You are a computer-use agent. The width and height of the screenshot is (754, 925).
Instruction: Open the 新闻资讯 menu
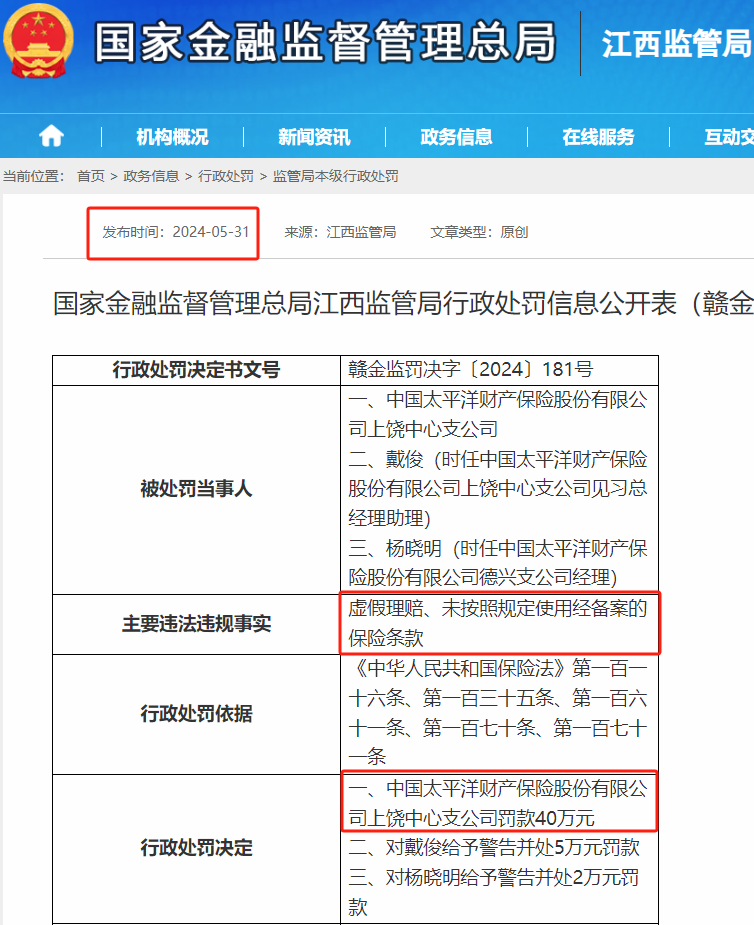pos(314,137)
